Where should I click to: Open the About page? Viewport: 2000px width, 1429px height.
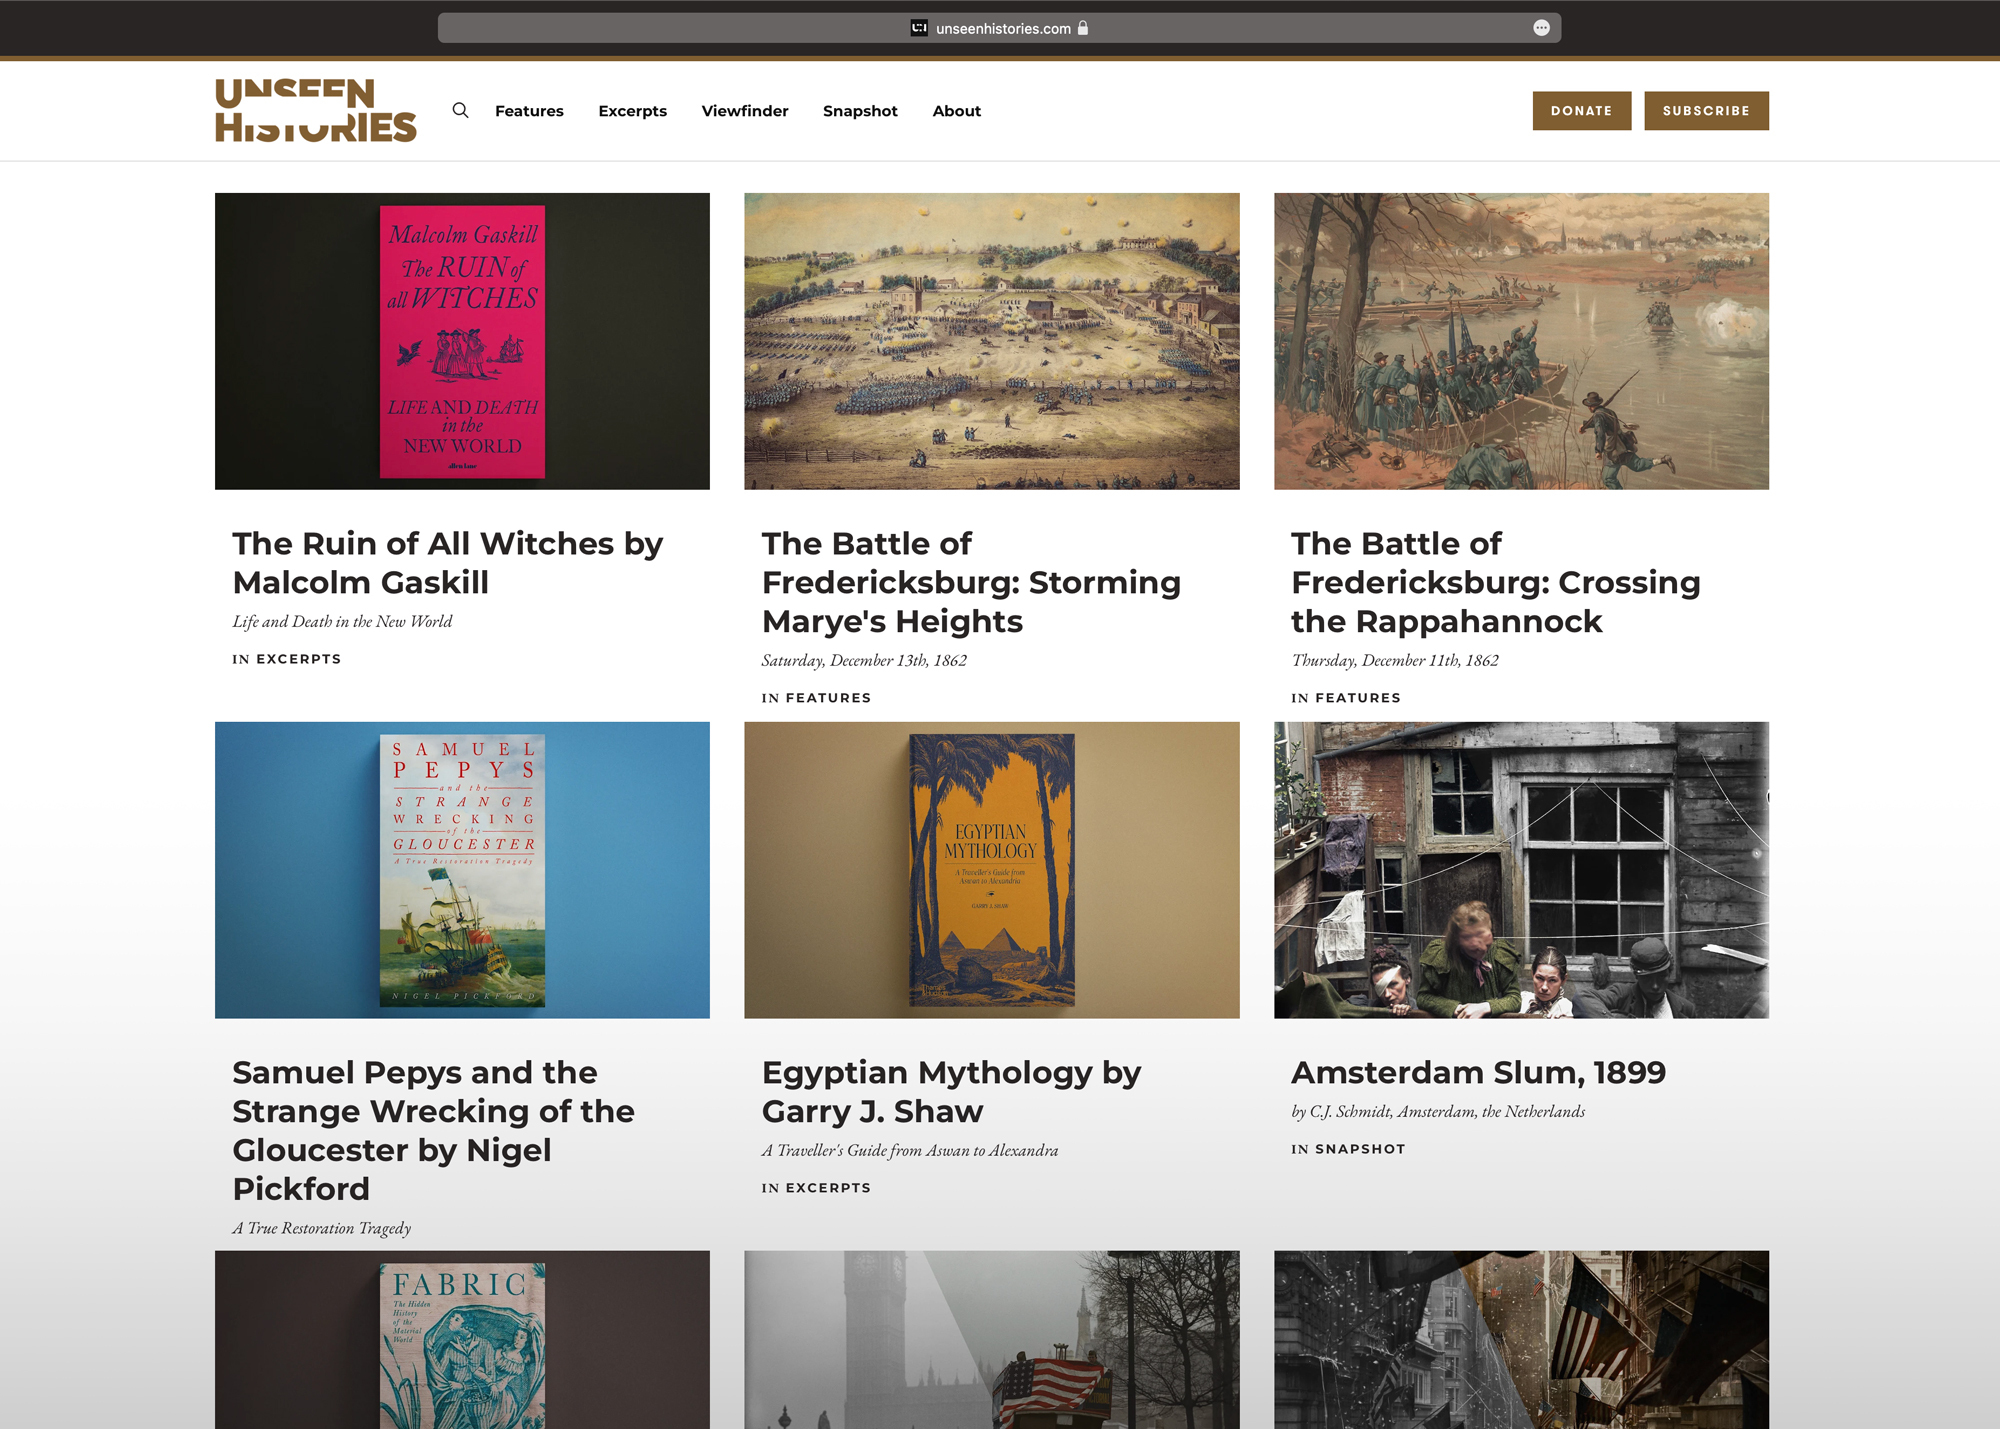956,111
